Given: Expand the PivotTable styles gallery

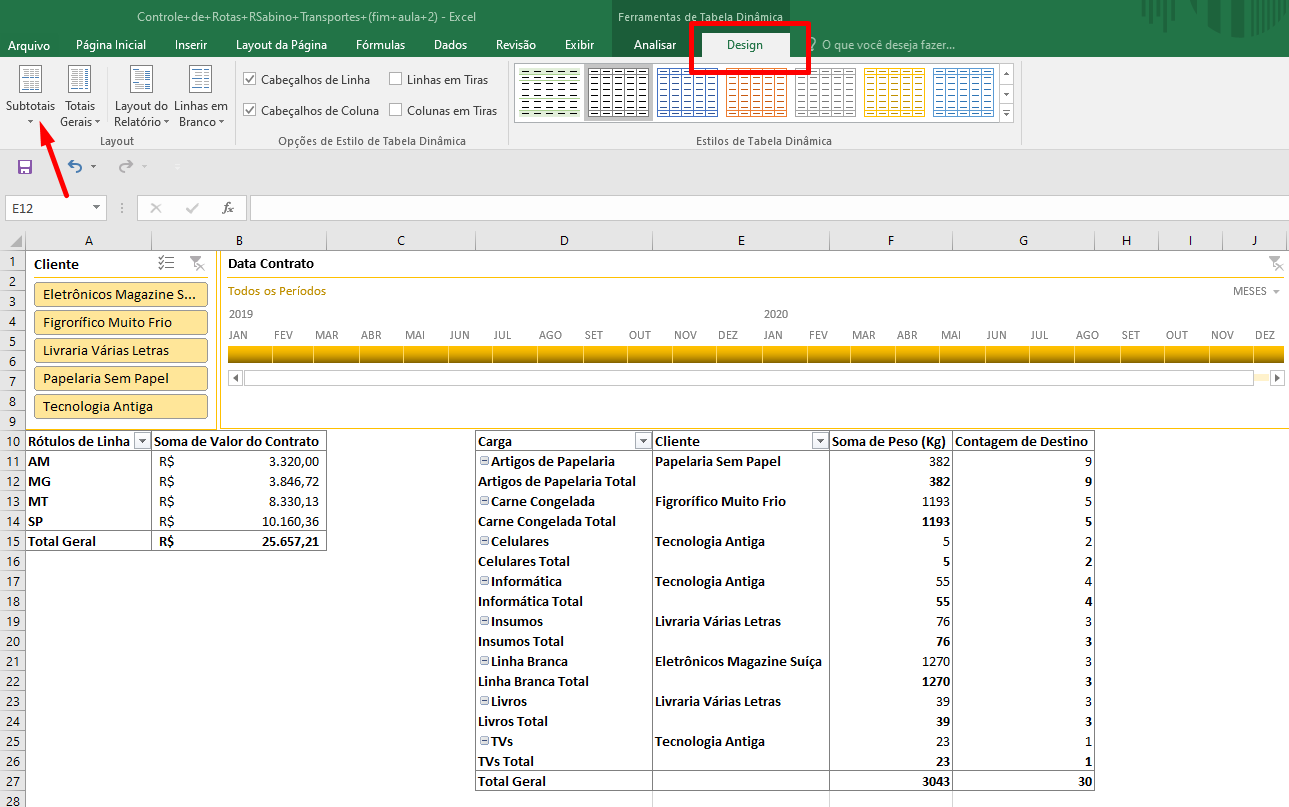Looking at the screenshot, I should click(1006, 111).
